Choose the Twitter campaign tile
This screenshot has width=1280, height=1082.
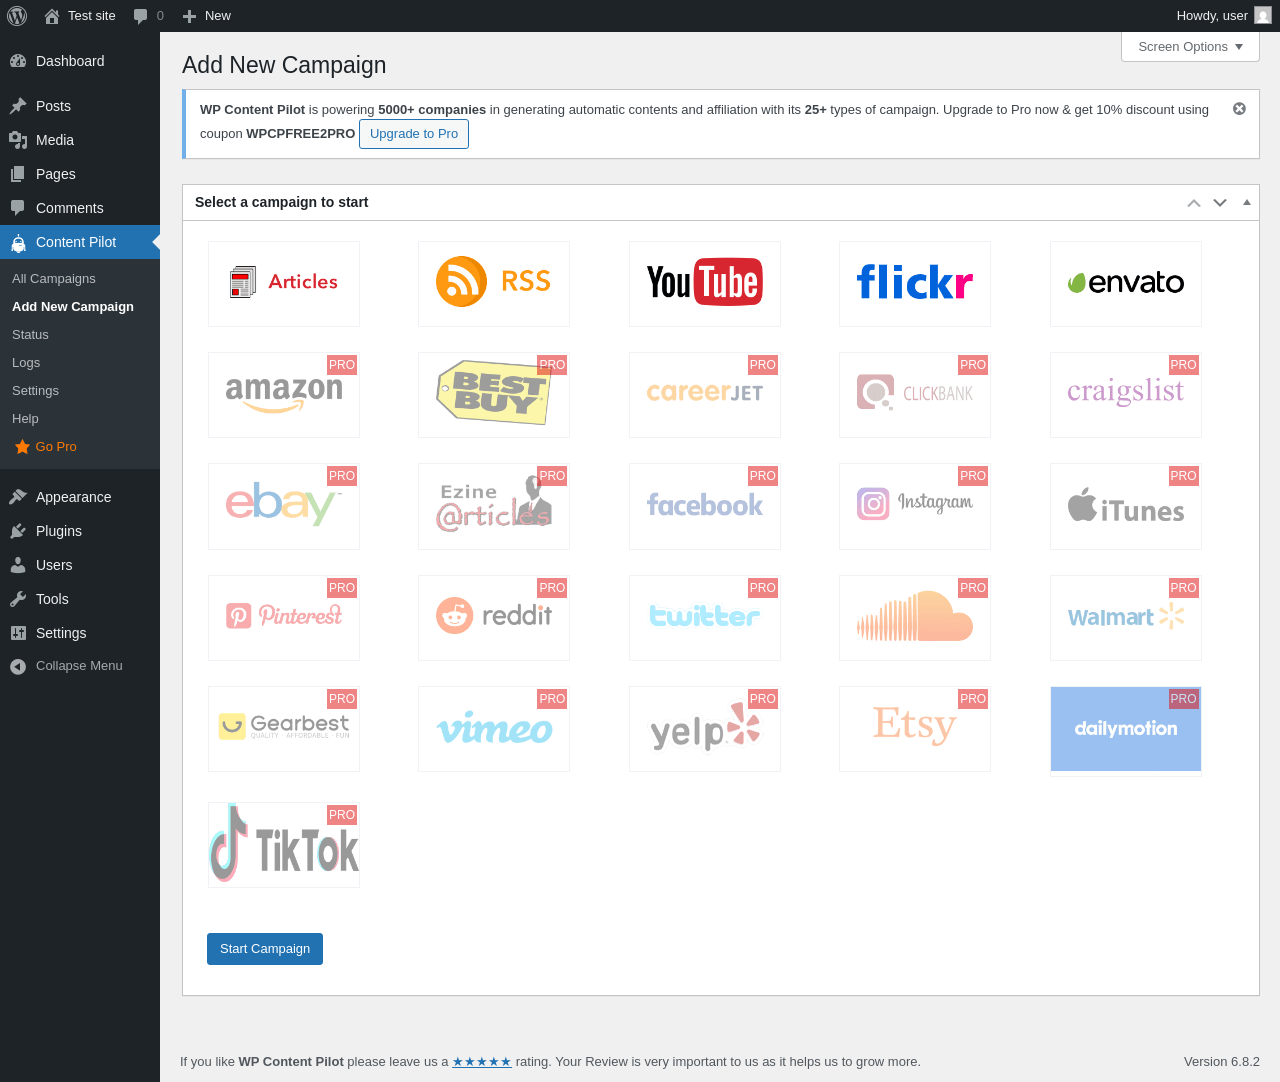705,618
